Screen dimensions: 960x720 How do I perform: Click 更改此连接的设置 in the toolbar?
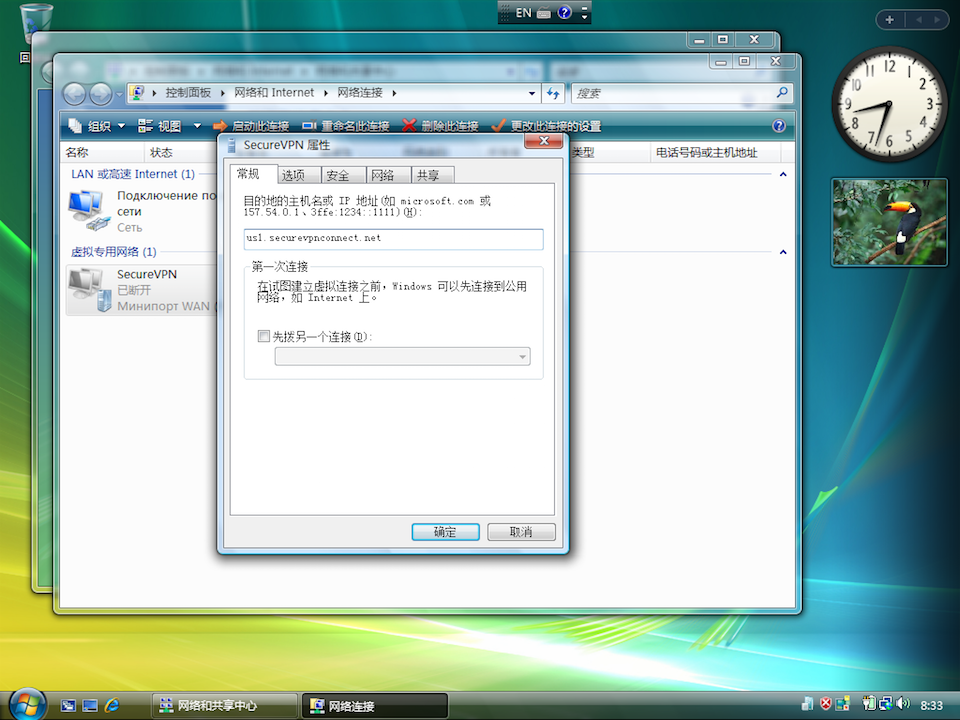[546, 126]
